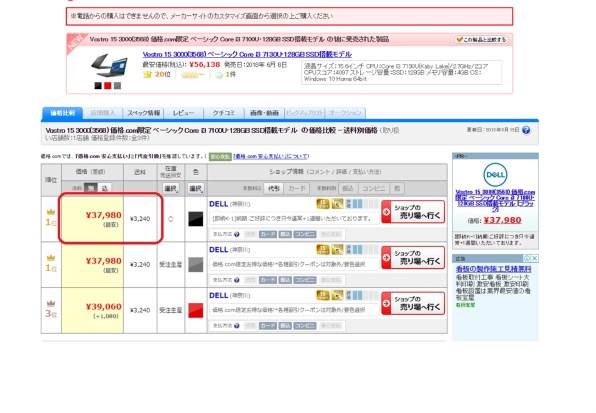
Task: Open the 在庫 選択 dropdown
Action: coord(171,188)
